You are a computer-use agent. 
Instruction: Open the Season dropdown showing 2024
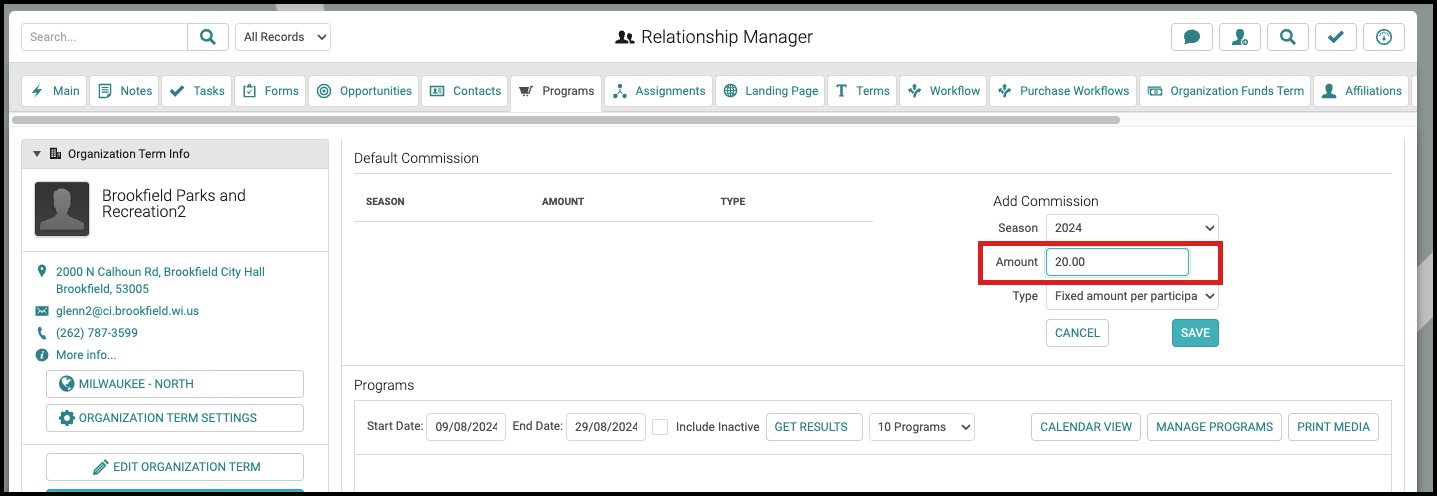tap(1132, 228)
